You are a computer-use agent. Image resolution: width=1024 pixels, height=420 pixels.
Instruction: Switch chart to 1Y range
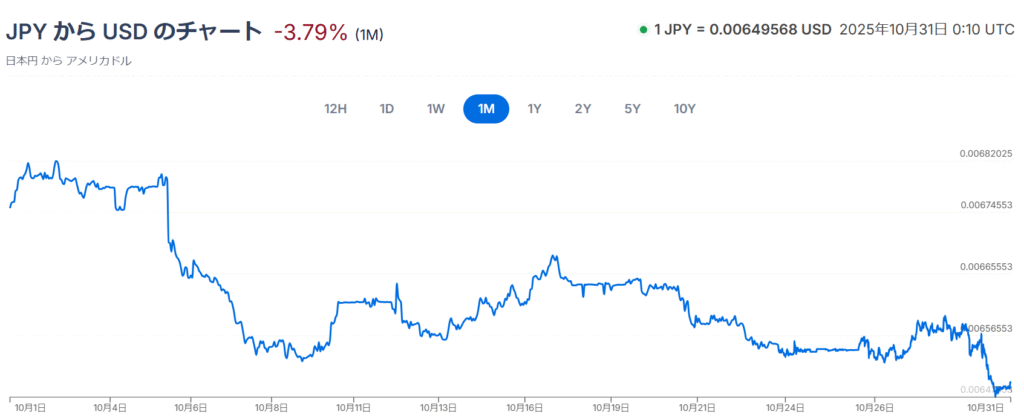coord(535,109)
